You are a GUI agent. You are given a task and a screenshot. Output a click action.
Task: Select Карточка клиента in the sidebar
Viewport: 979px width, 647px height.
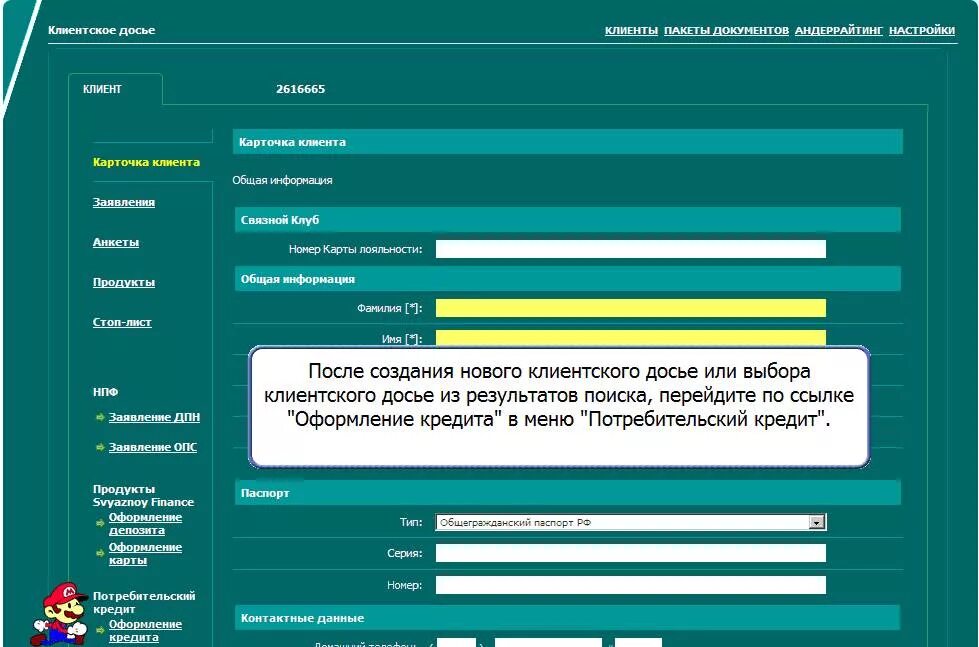(x=146, y=162)
